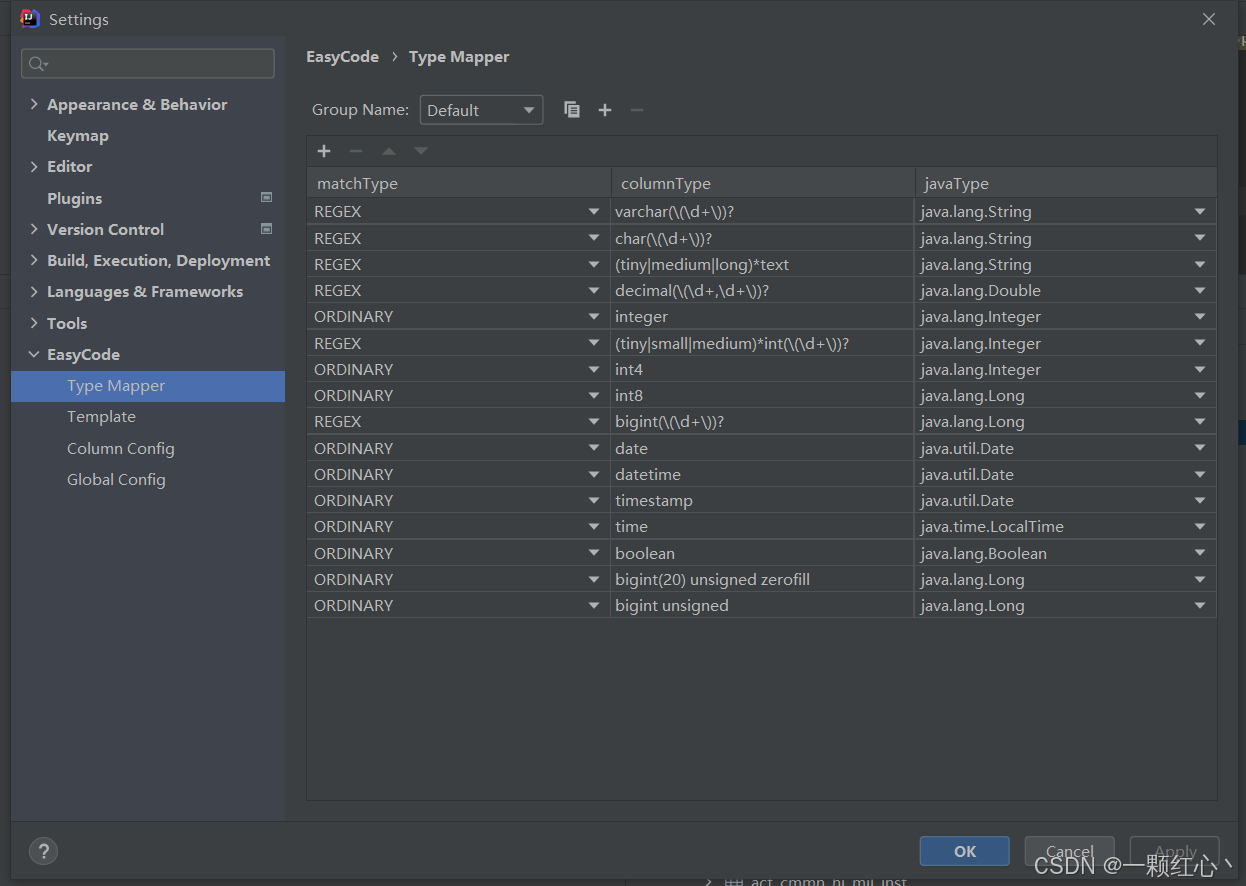Click the settings search field
1246x886 pixels.
[148, 64]
